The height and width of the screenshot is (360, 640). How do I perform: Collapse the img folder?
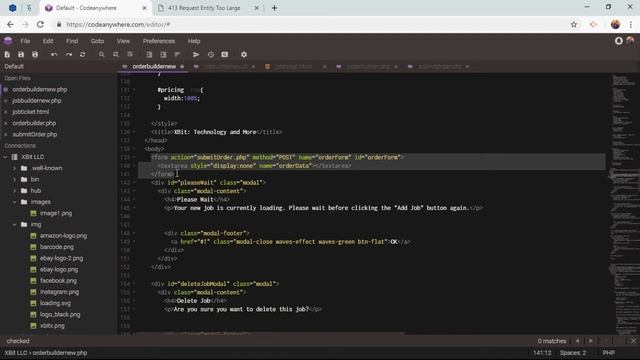pyautogui.click(x=15, y=224)
